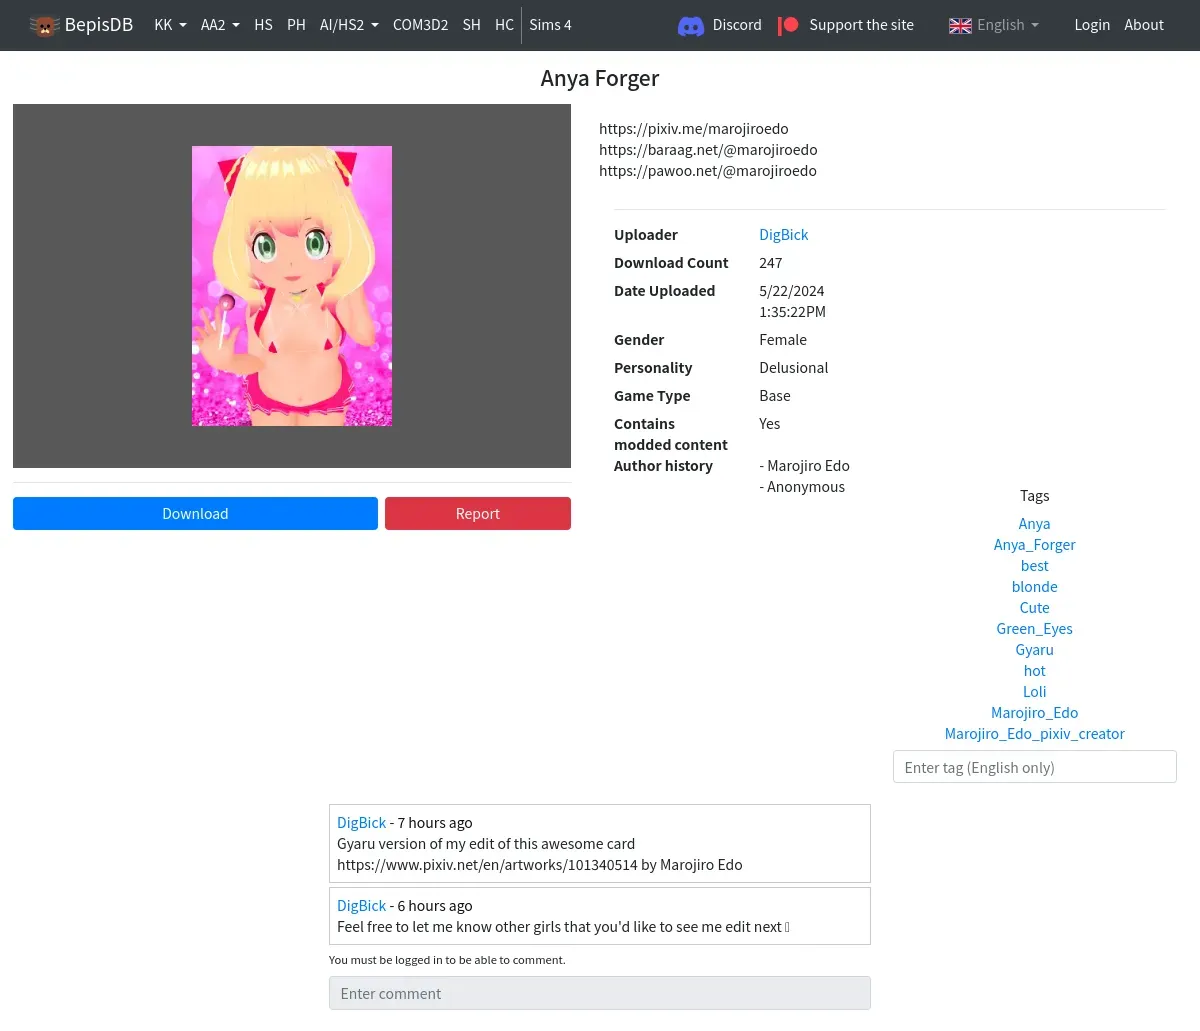Select the Gyaru tag
This screenshot has height=1031, width=1200.
click(1034, 650)
